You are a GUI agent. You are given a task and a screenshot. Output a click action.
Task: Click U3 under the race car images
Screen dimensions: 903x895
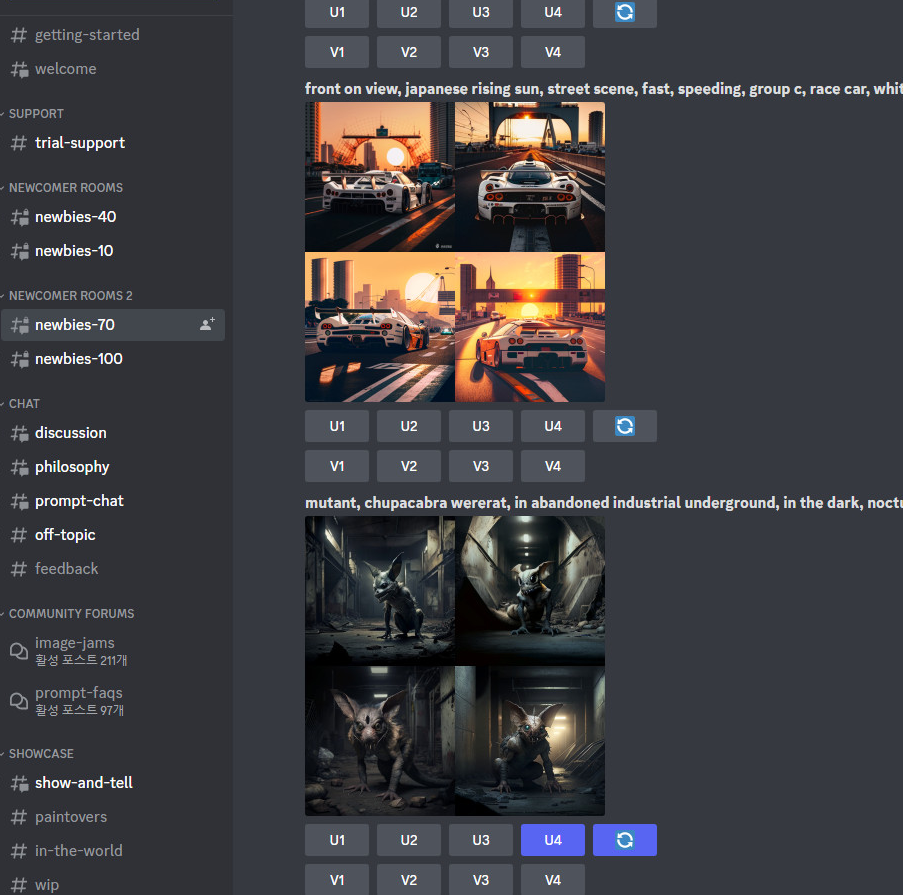click(x=481, y=426)
